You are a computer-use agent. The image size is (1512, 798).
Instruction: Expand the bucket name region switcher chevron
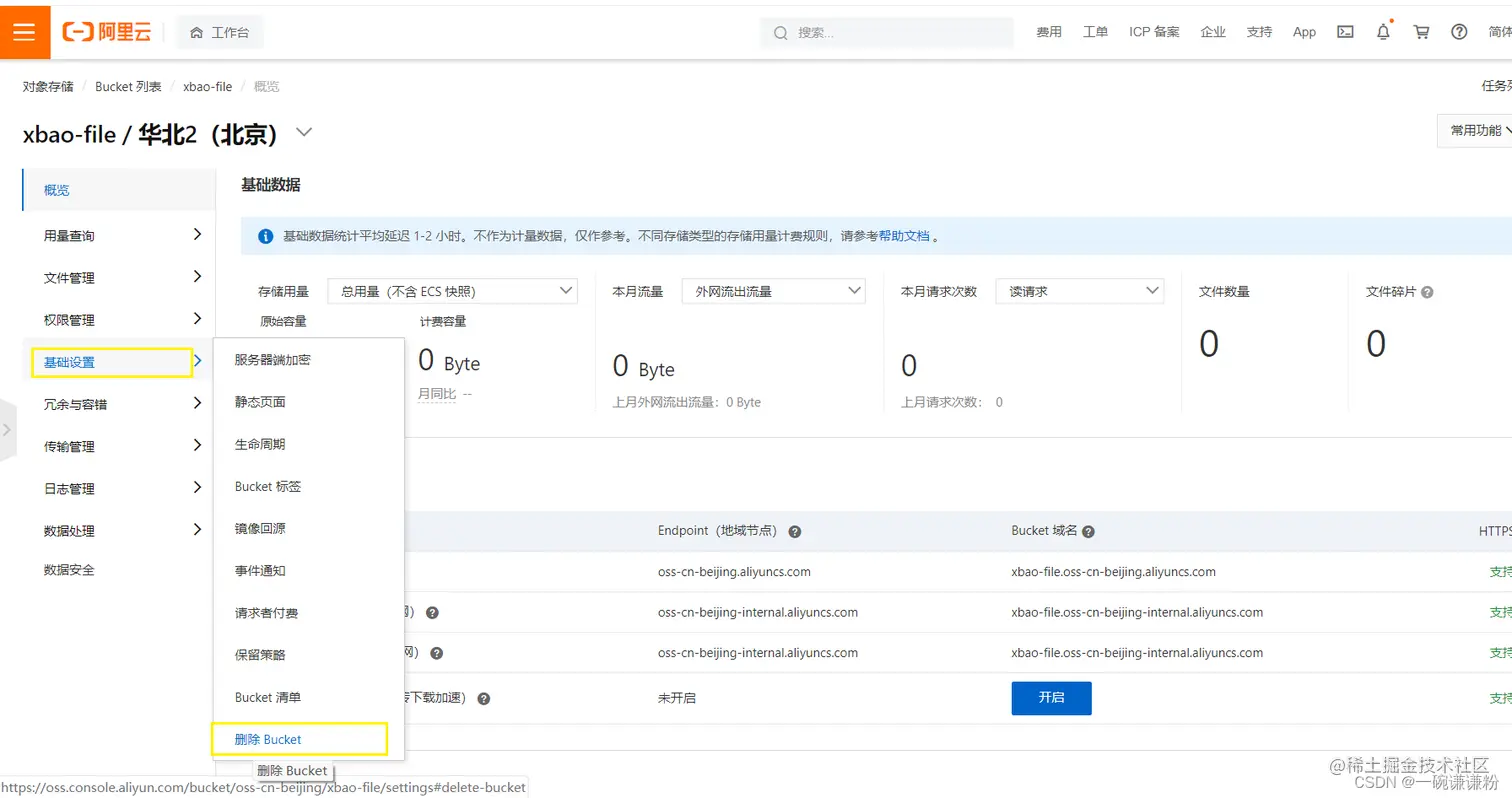click(x=304, y=132)
